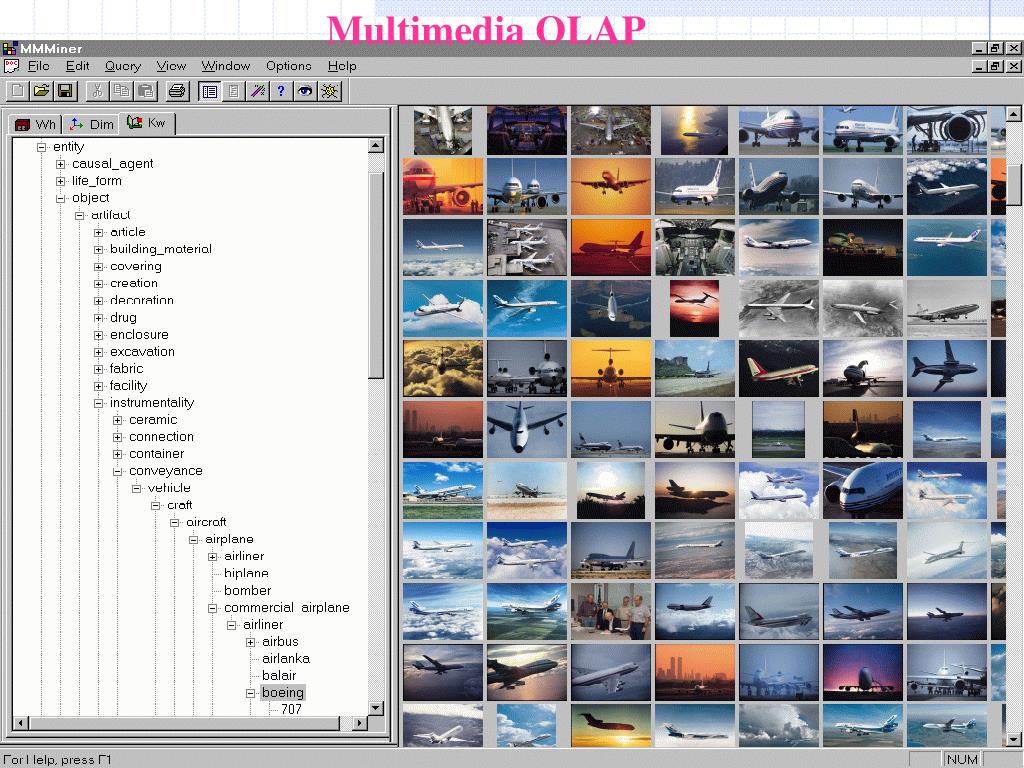Click the tree horizontal scroll left arrow
1024x768 pixels.
[x=20, y=723]
